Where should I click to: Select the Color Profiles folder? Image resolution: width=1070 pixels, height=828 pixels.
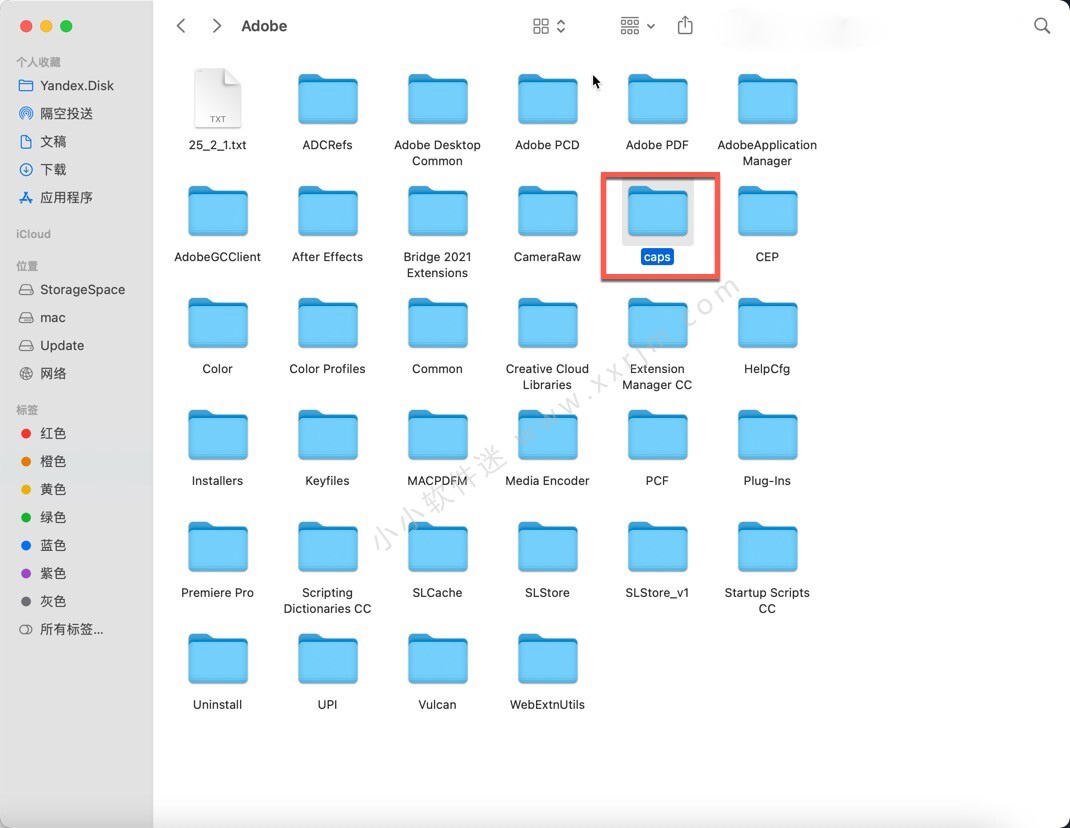(x=328, y=323)
